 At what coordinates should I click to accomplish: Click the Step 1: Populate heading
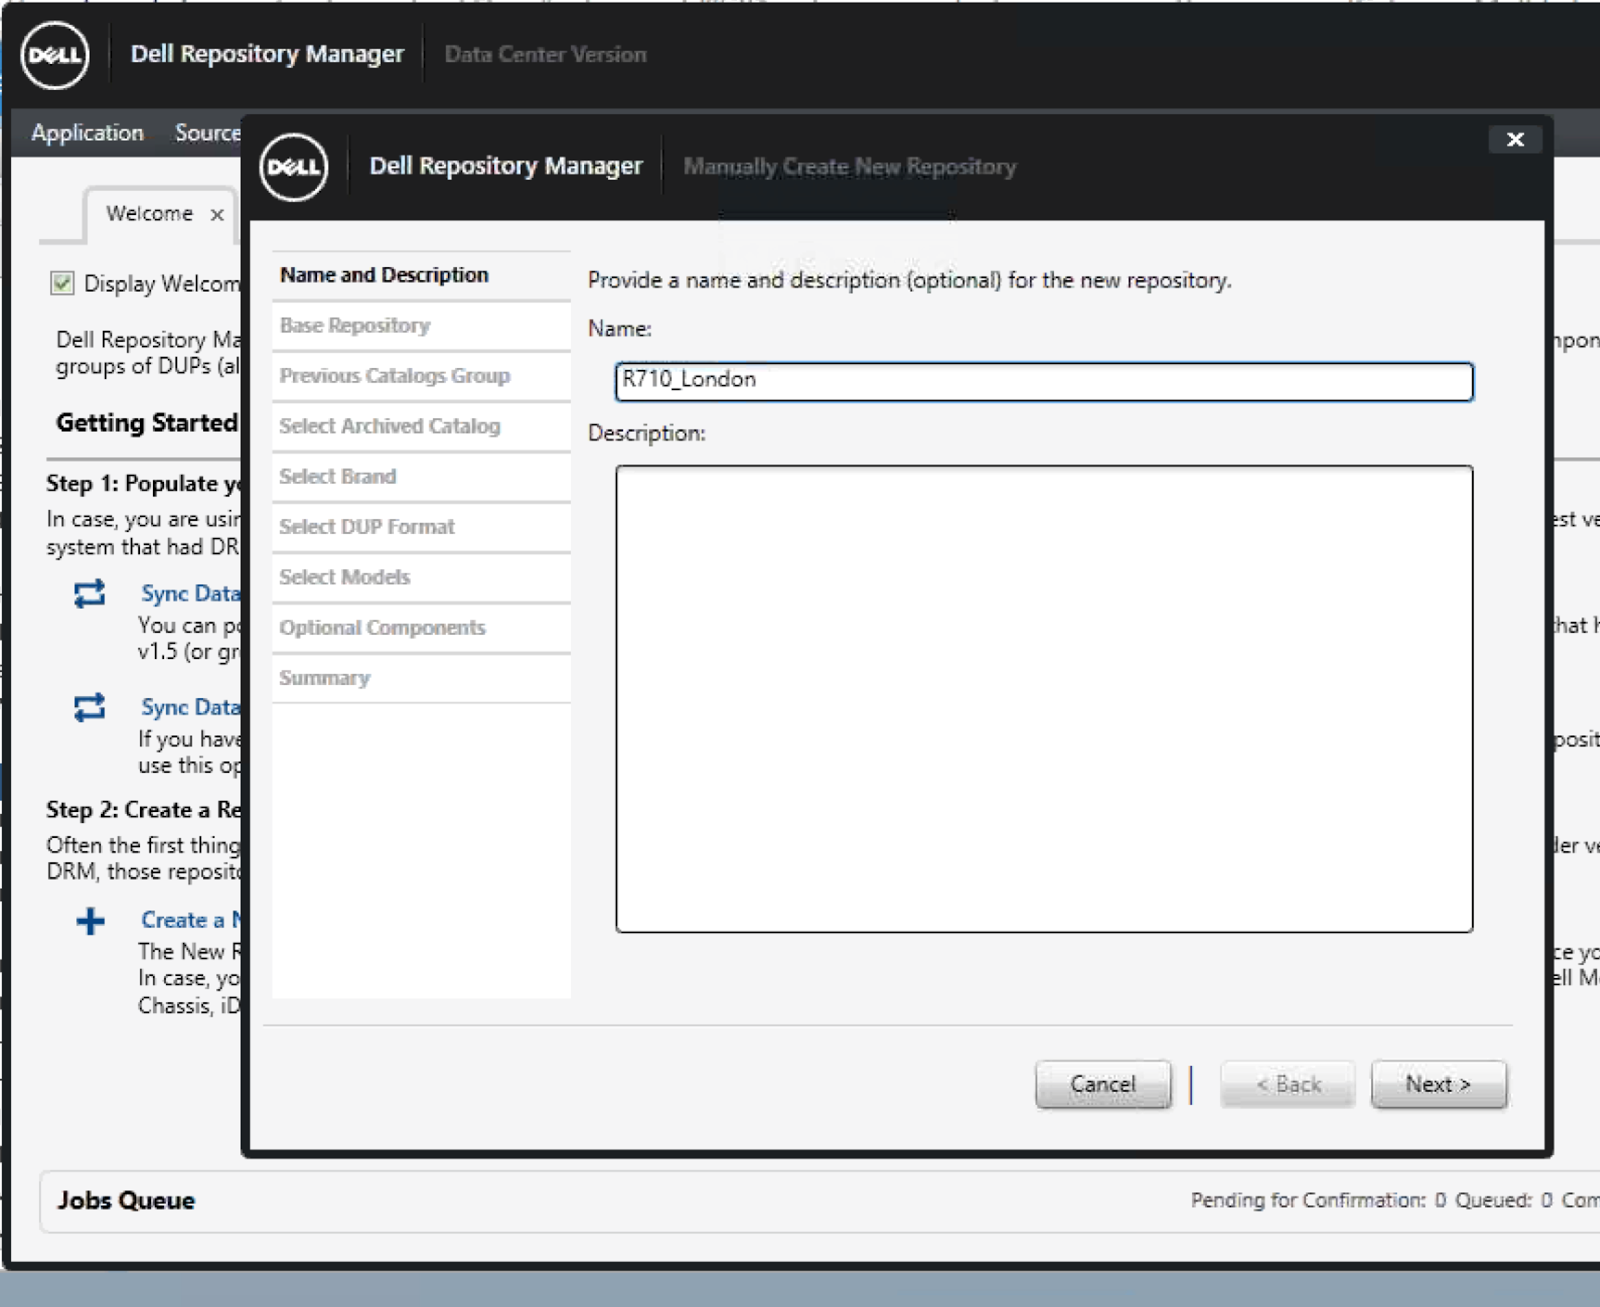tap(144, 484)
